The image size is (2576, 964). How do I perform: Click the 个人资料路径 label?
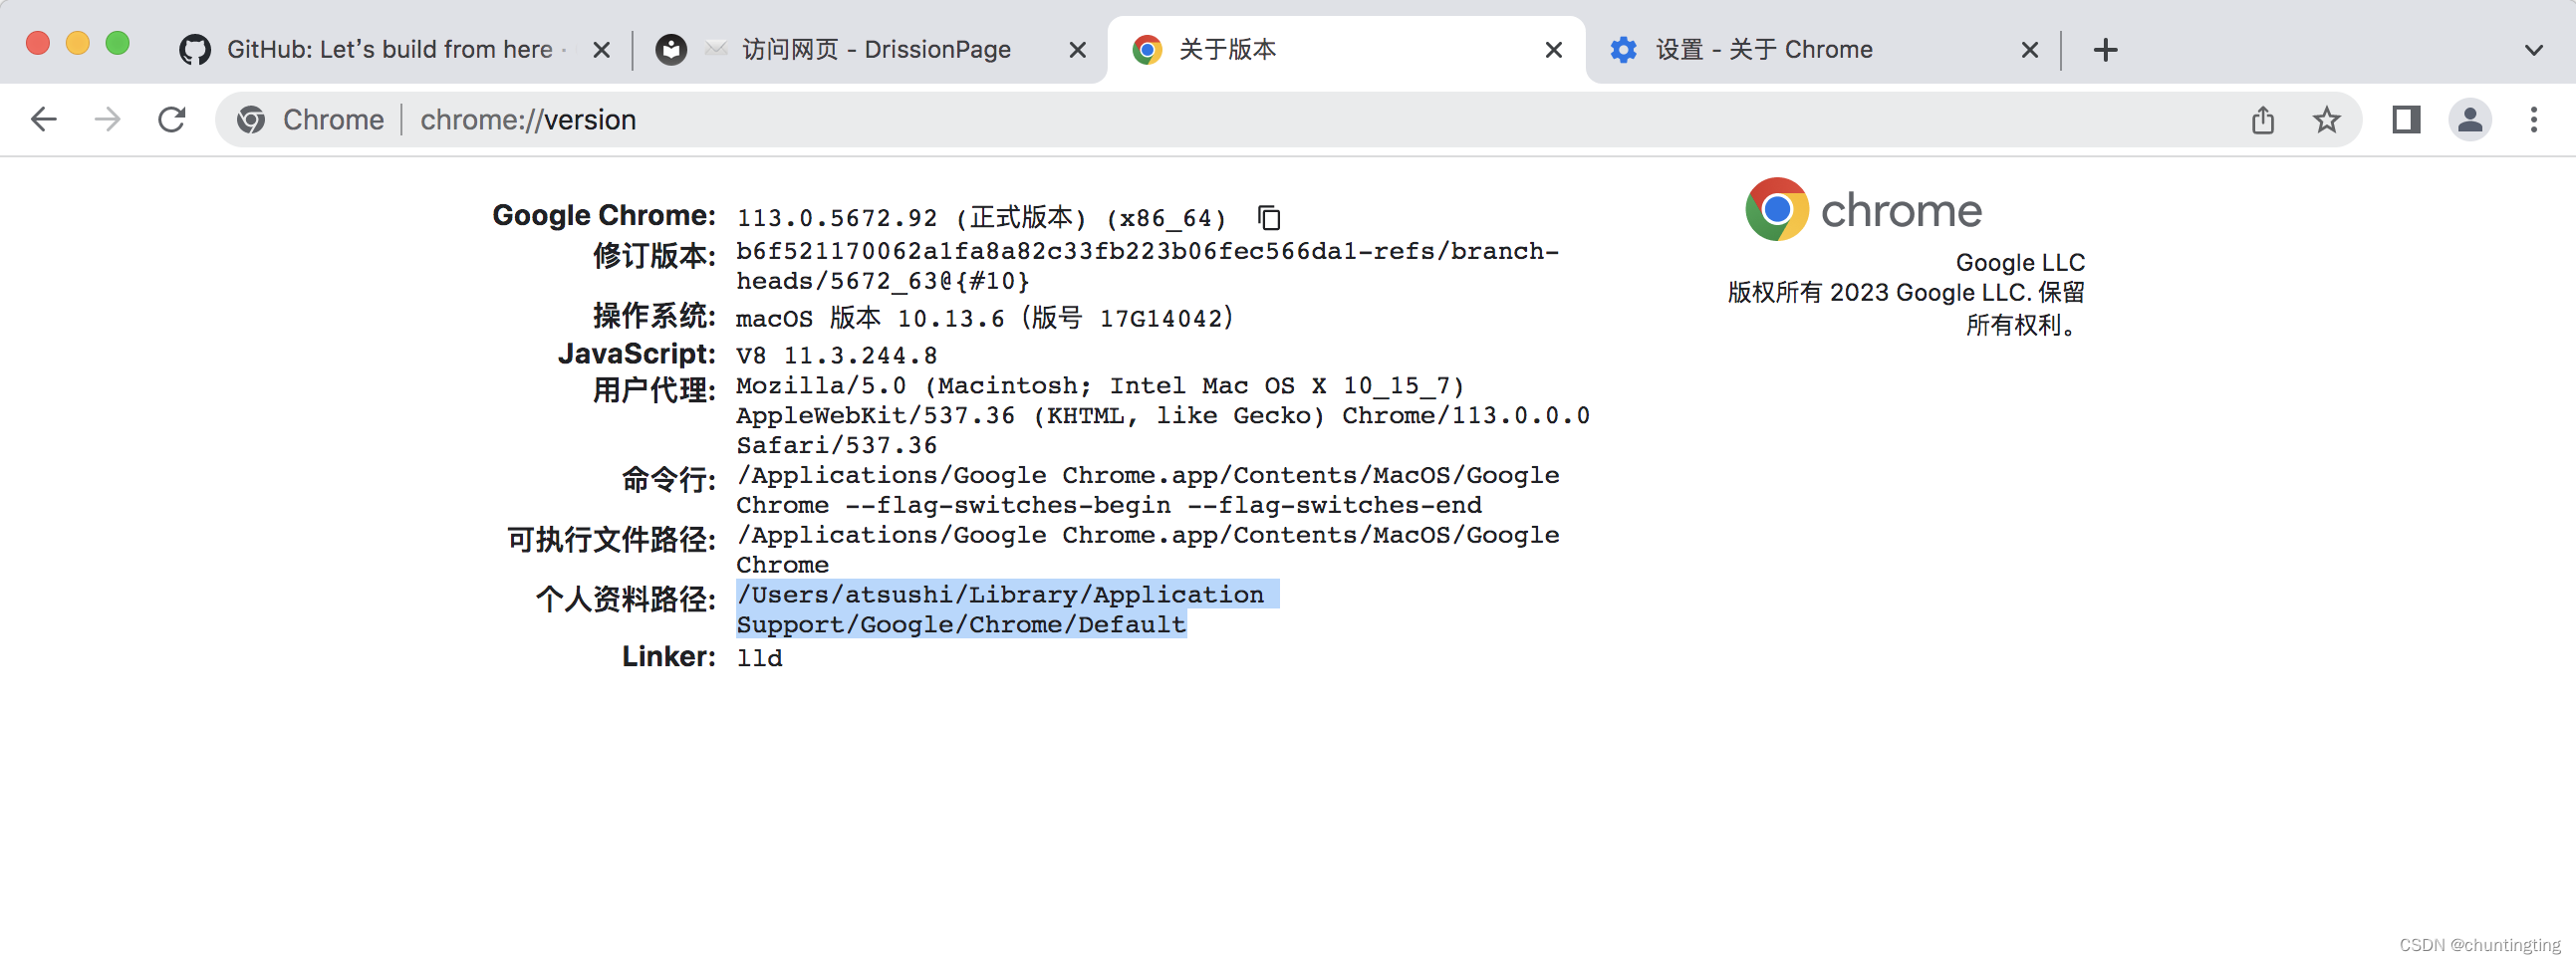pyautogui.click(x=626, y=600)
